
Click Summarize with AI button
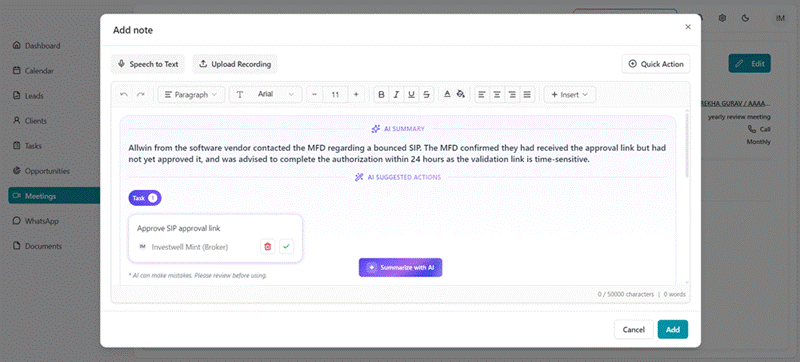pos(401,267)
